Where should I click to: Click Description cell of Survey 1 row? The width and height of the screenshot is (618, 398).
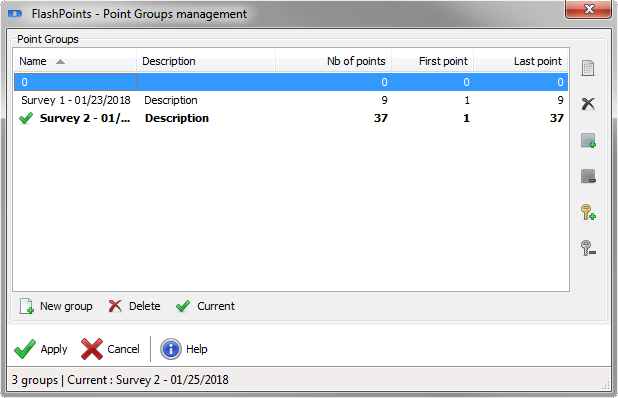coord(171,100)
